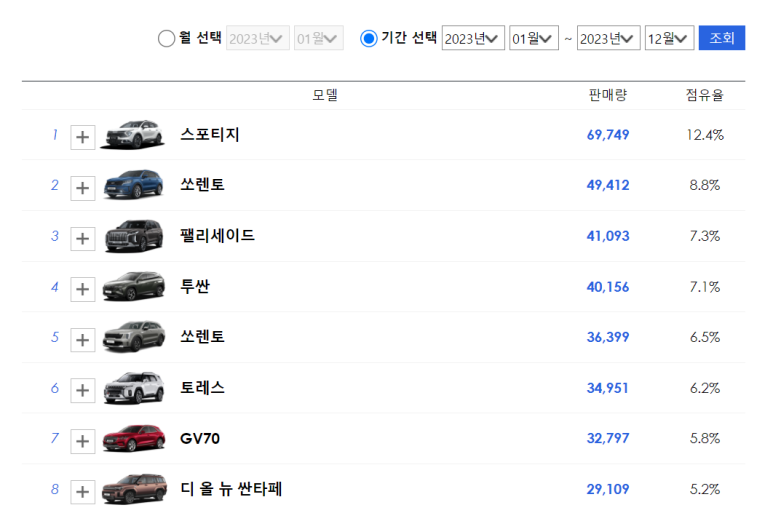Click the 판매량 column header

[x=608, y=95]
